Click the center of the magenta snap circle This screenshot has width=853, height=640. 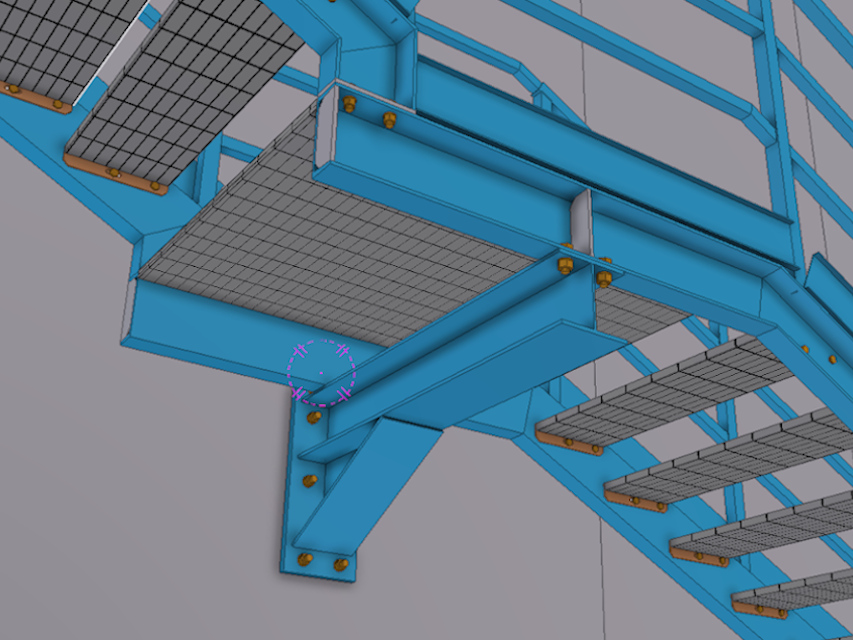[x=322, y=373]
